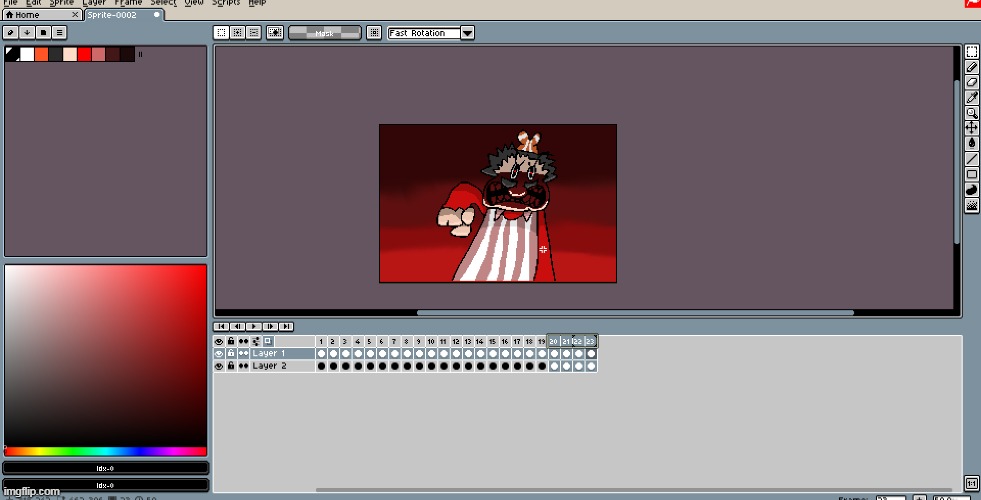981x500 pixels.
Task: Open the Presets palette button
Action: click(x=43, y=33)
